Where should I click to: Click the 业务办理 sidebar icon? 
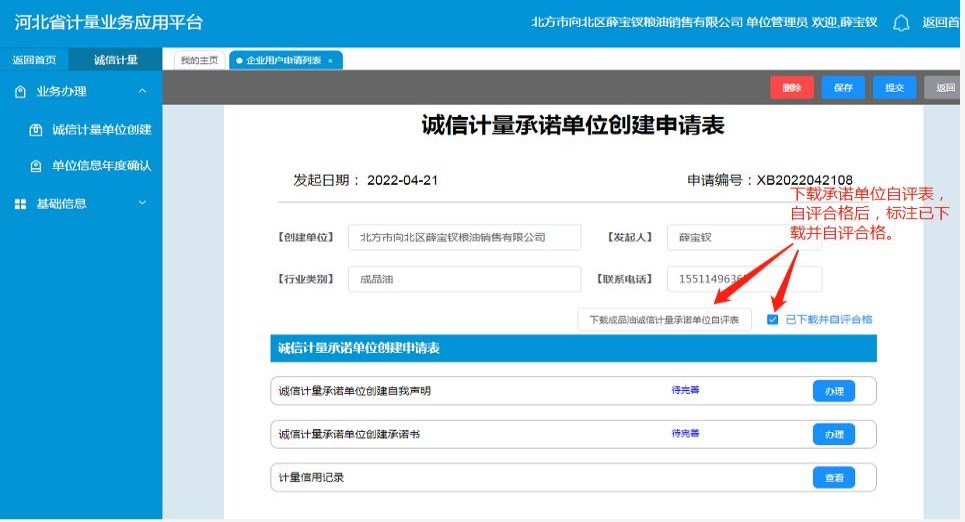pos(20,92)
